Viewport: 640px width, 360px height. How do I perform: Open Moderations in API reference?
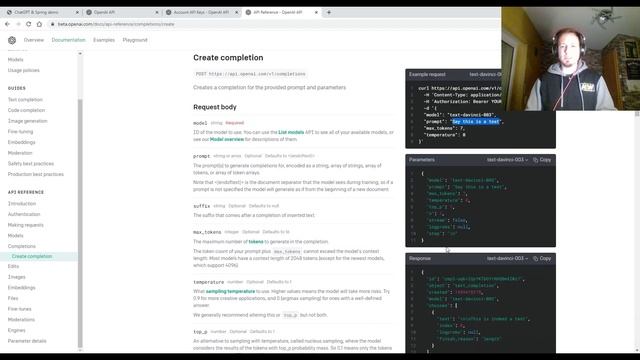tap(21, 319)
